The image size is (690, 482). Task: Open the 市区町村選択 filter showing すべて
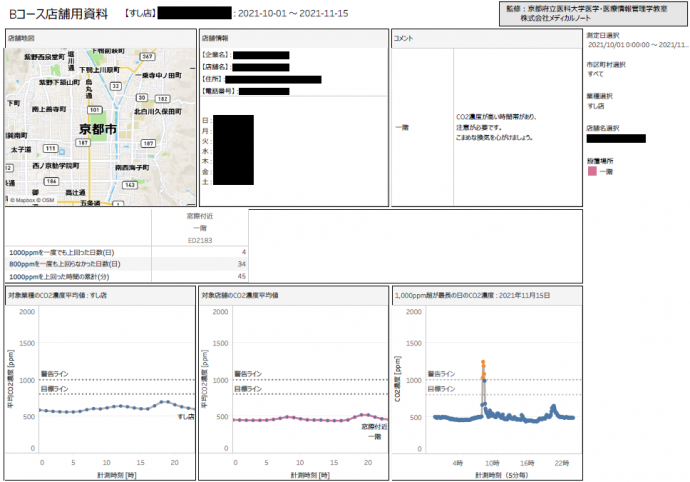point(595,74)
